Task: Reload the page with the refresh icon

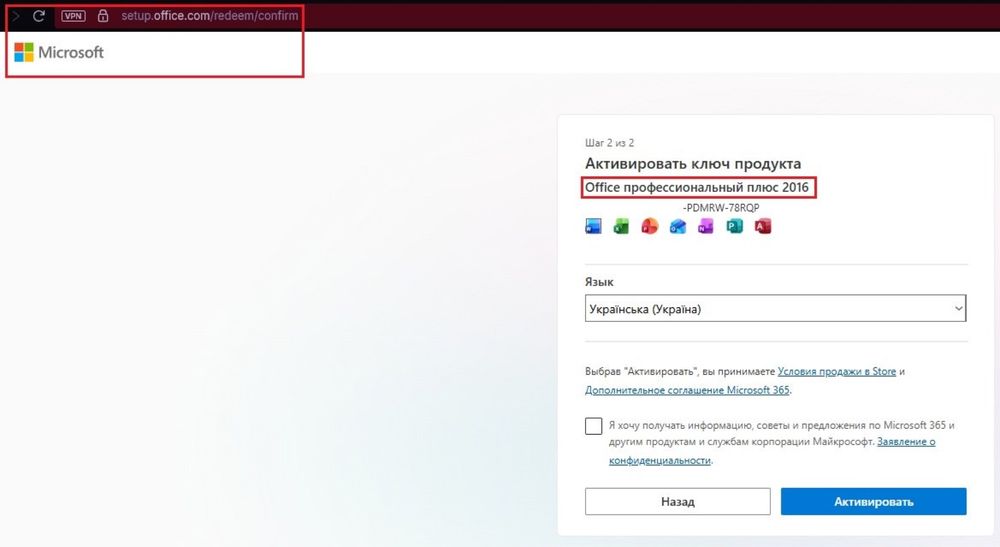Action: tap(39, 16)
